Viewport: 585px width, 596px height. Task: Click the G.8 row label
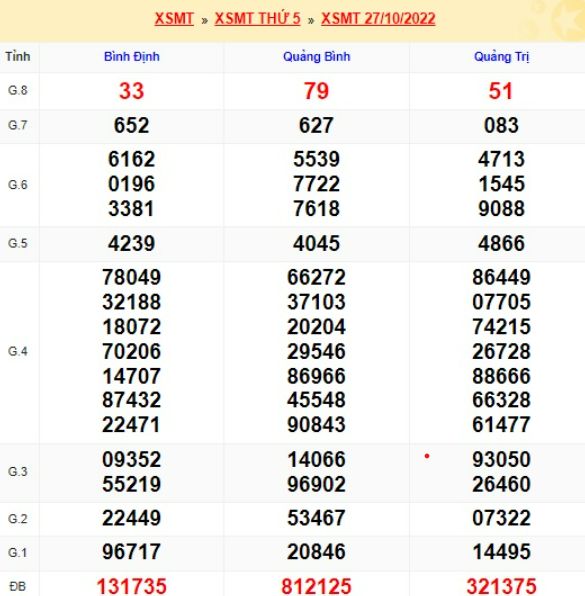tap(18, 90)
